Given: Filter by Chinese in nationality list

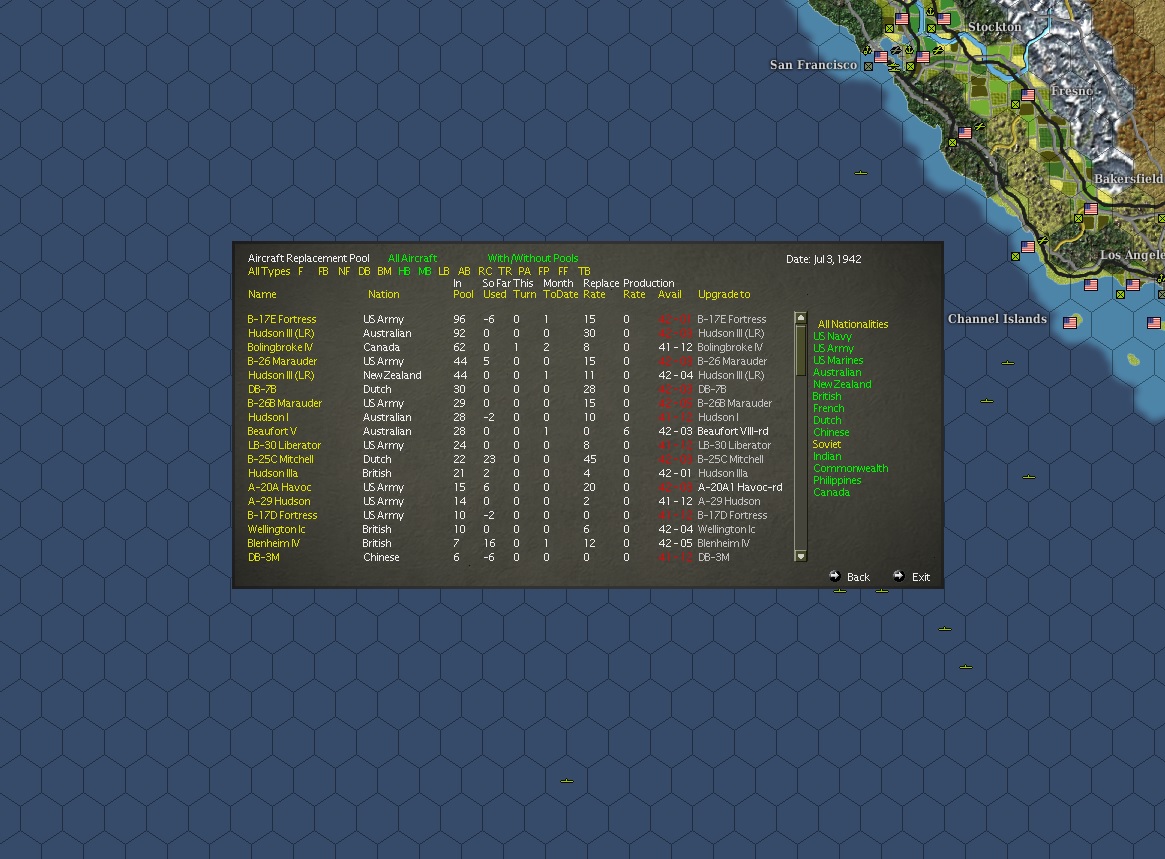Looking at the screenshot, I should click(831, 432).
